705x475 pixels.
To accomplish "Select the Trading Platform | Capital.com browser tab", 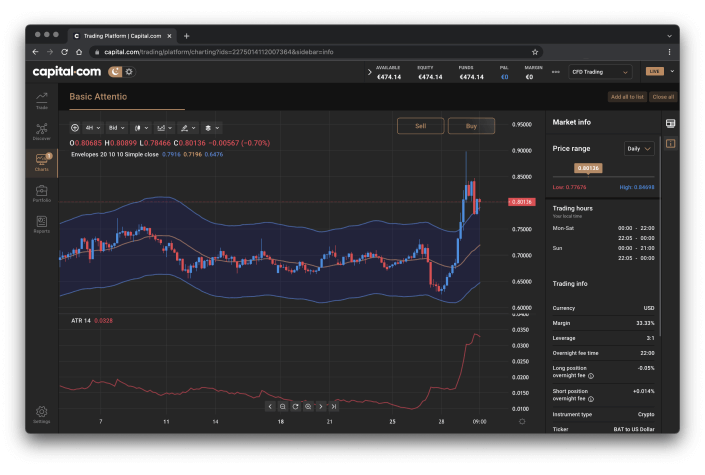I will click(x=122, y=36).
